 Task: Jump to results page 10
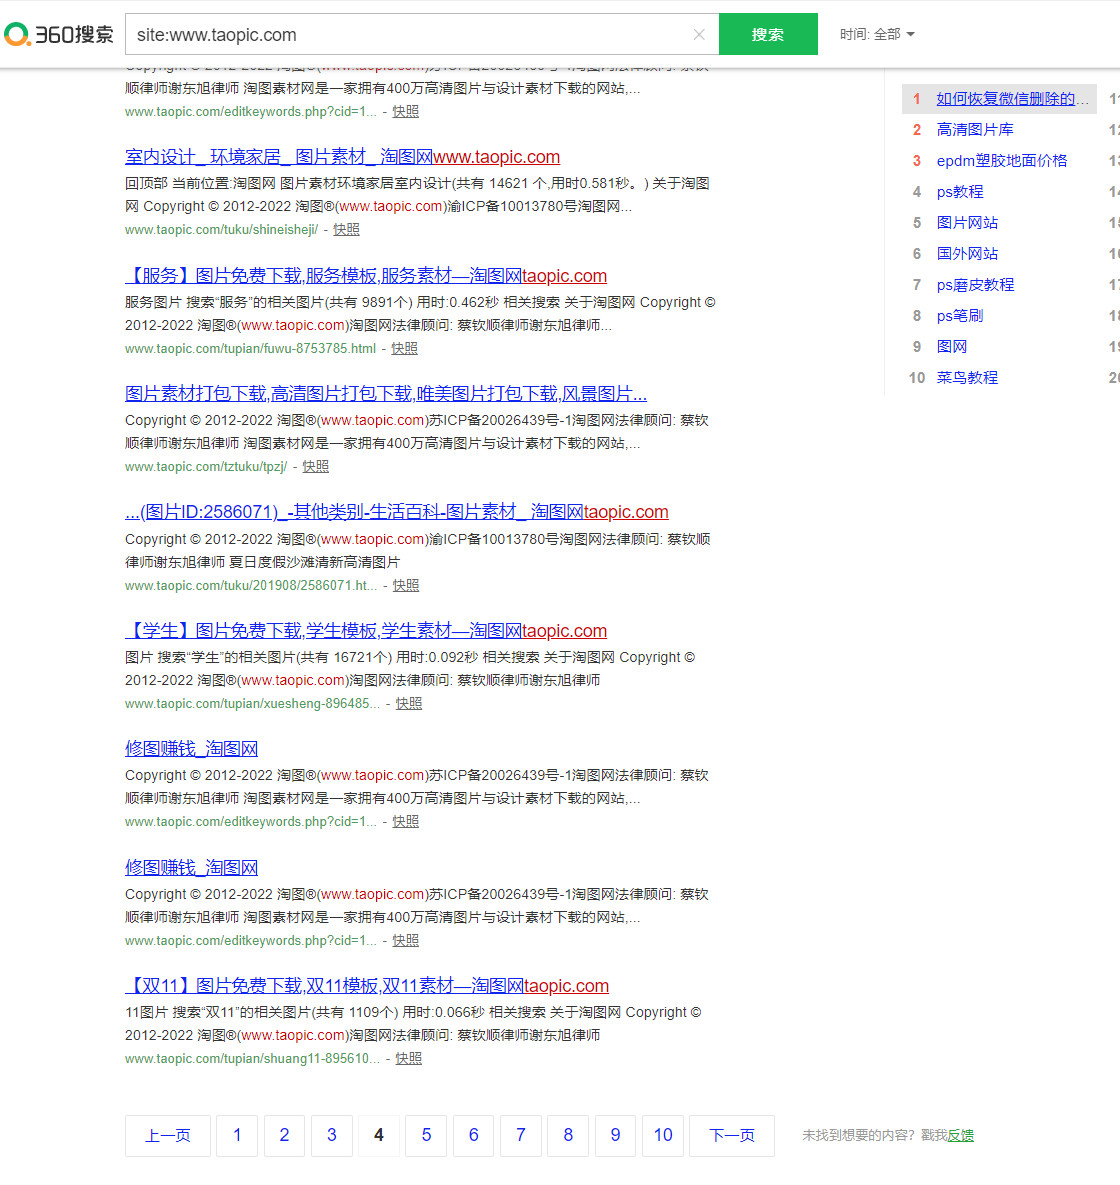pyautogui.click(x=663, y=1136)
